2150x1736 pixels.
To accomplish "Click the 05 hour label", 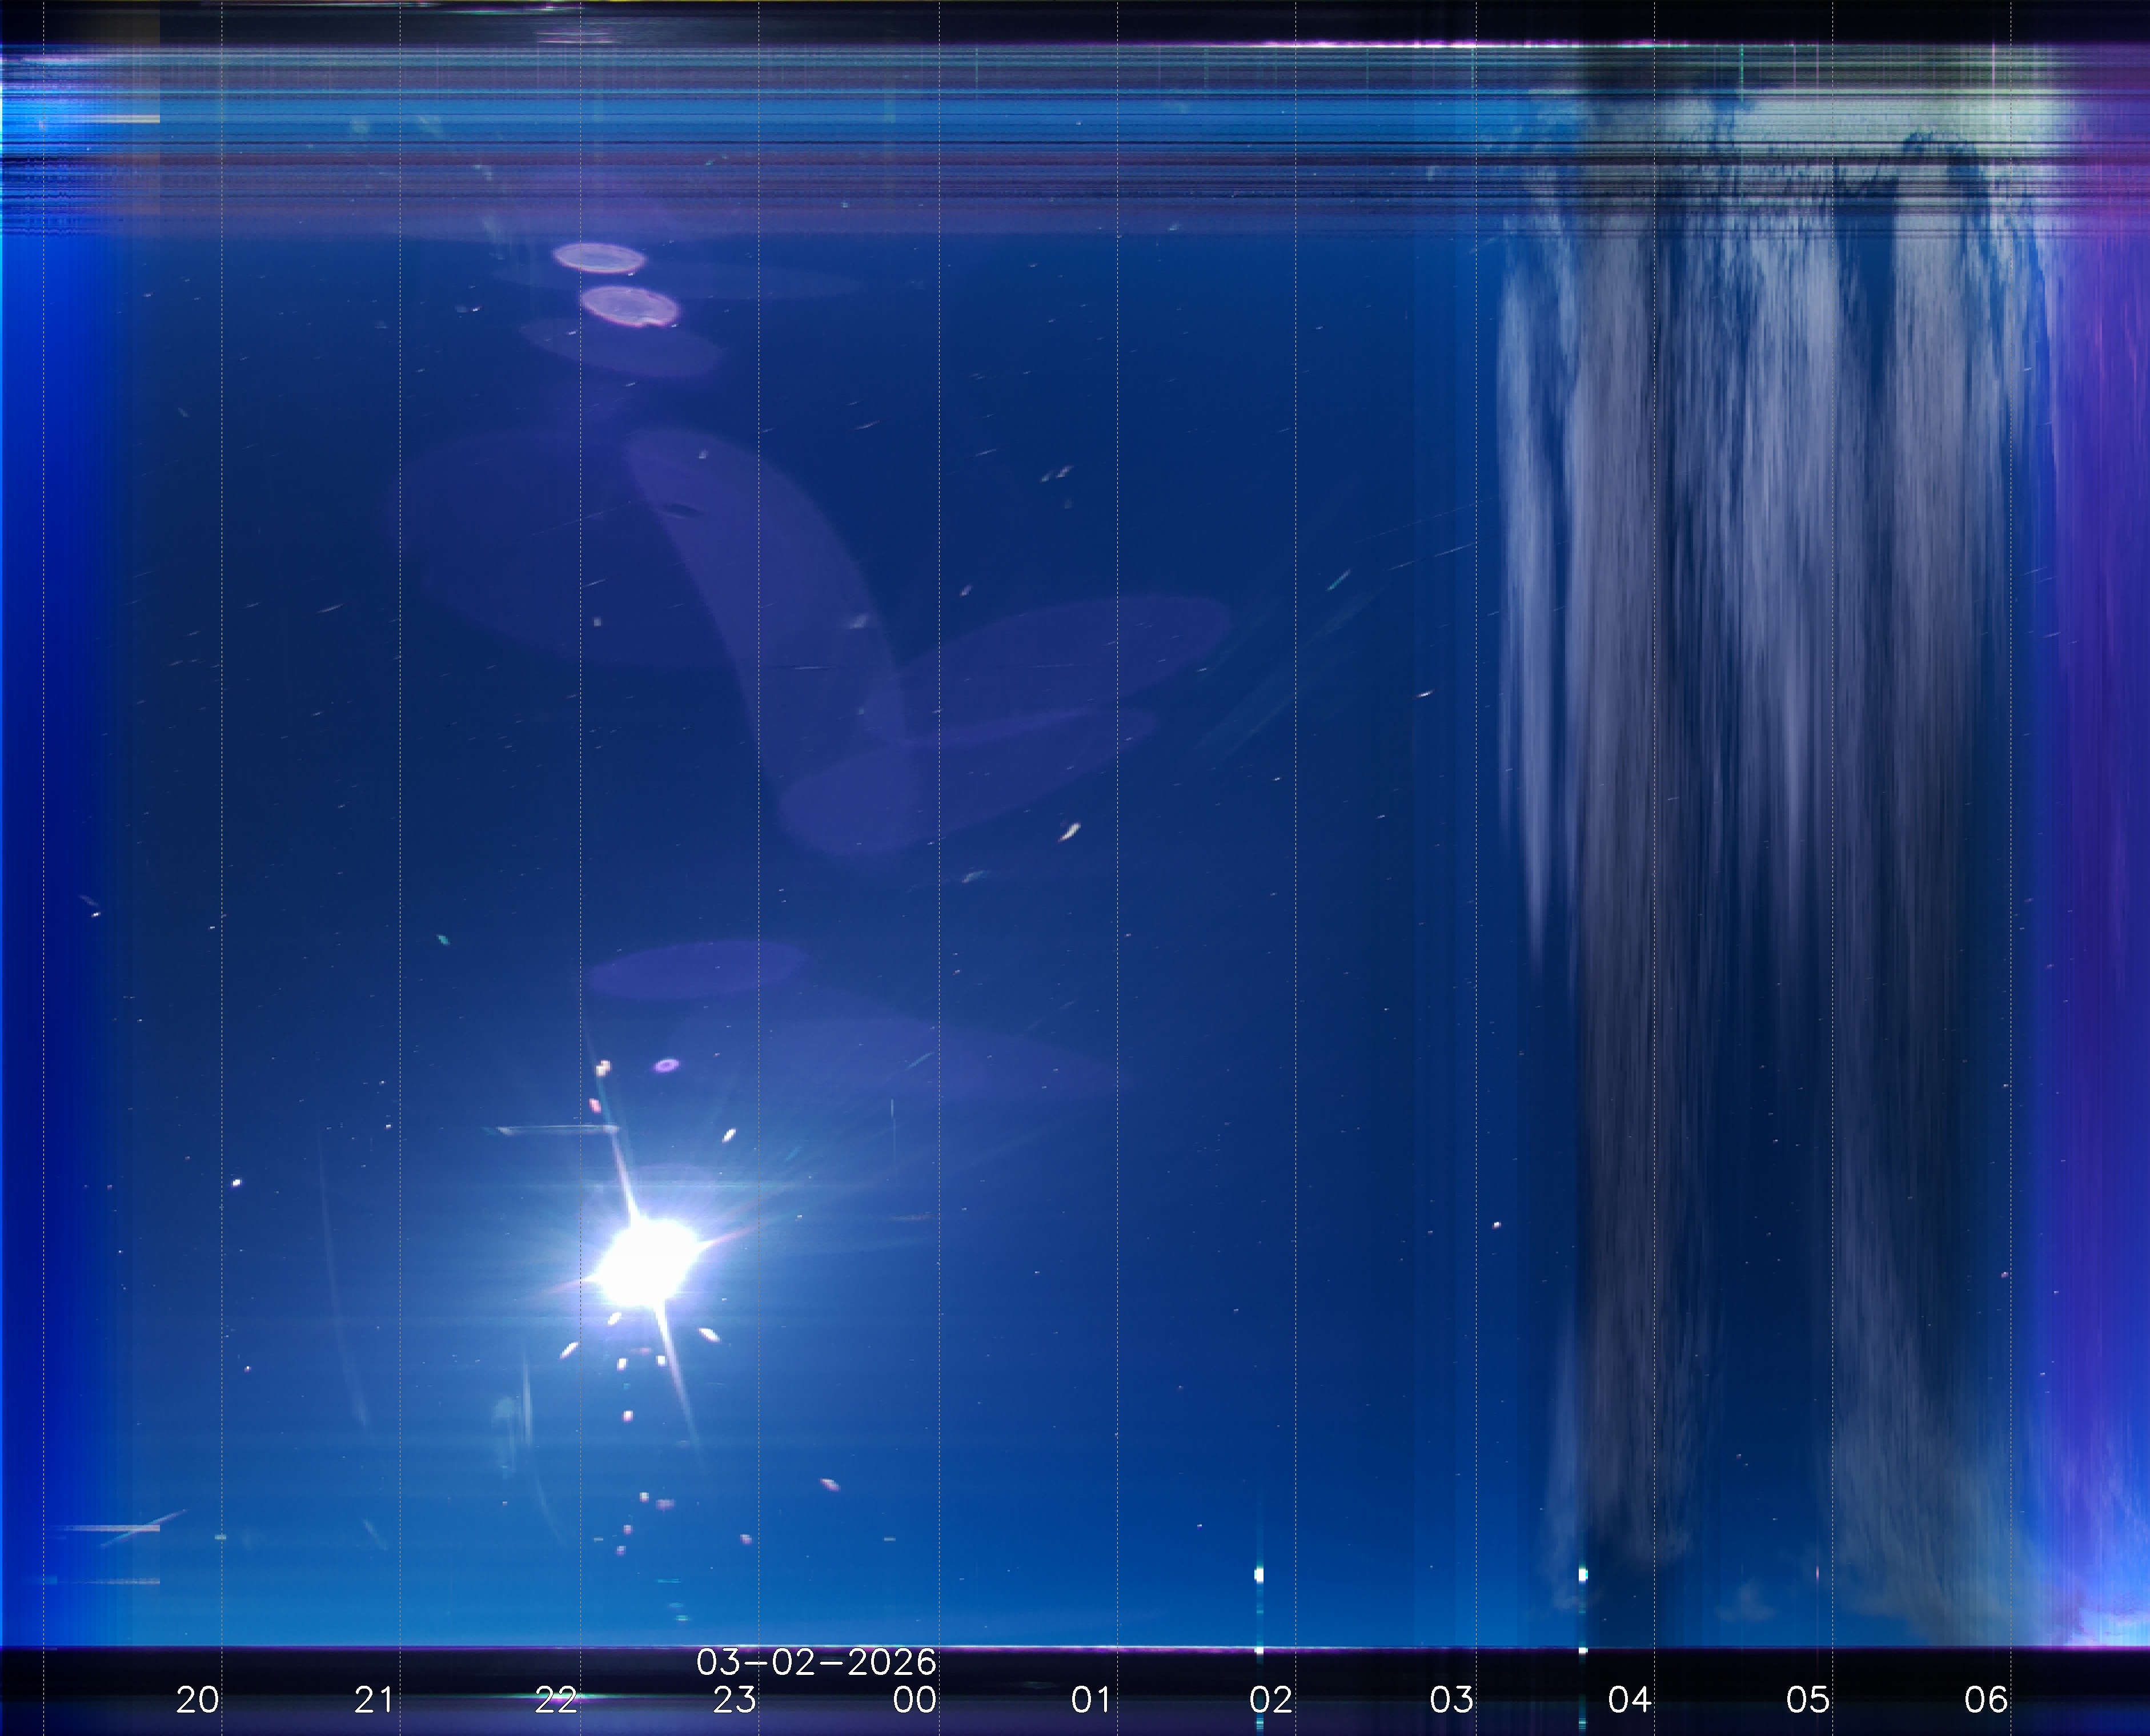I will tap(1808, 1699).
